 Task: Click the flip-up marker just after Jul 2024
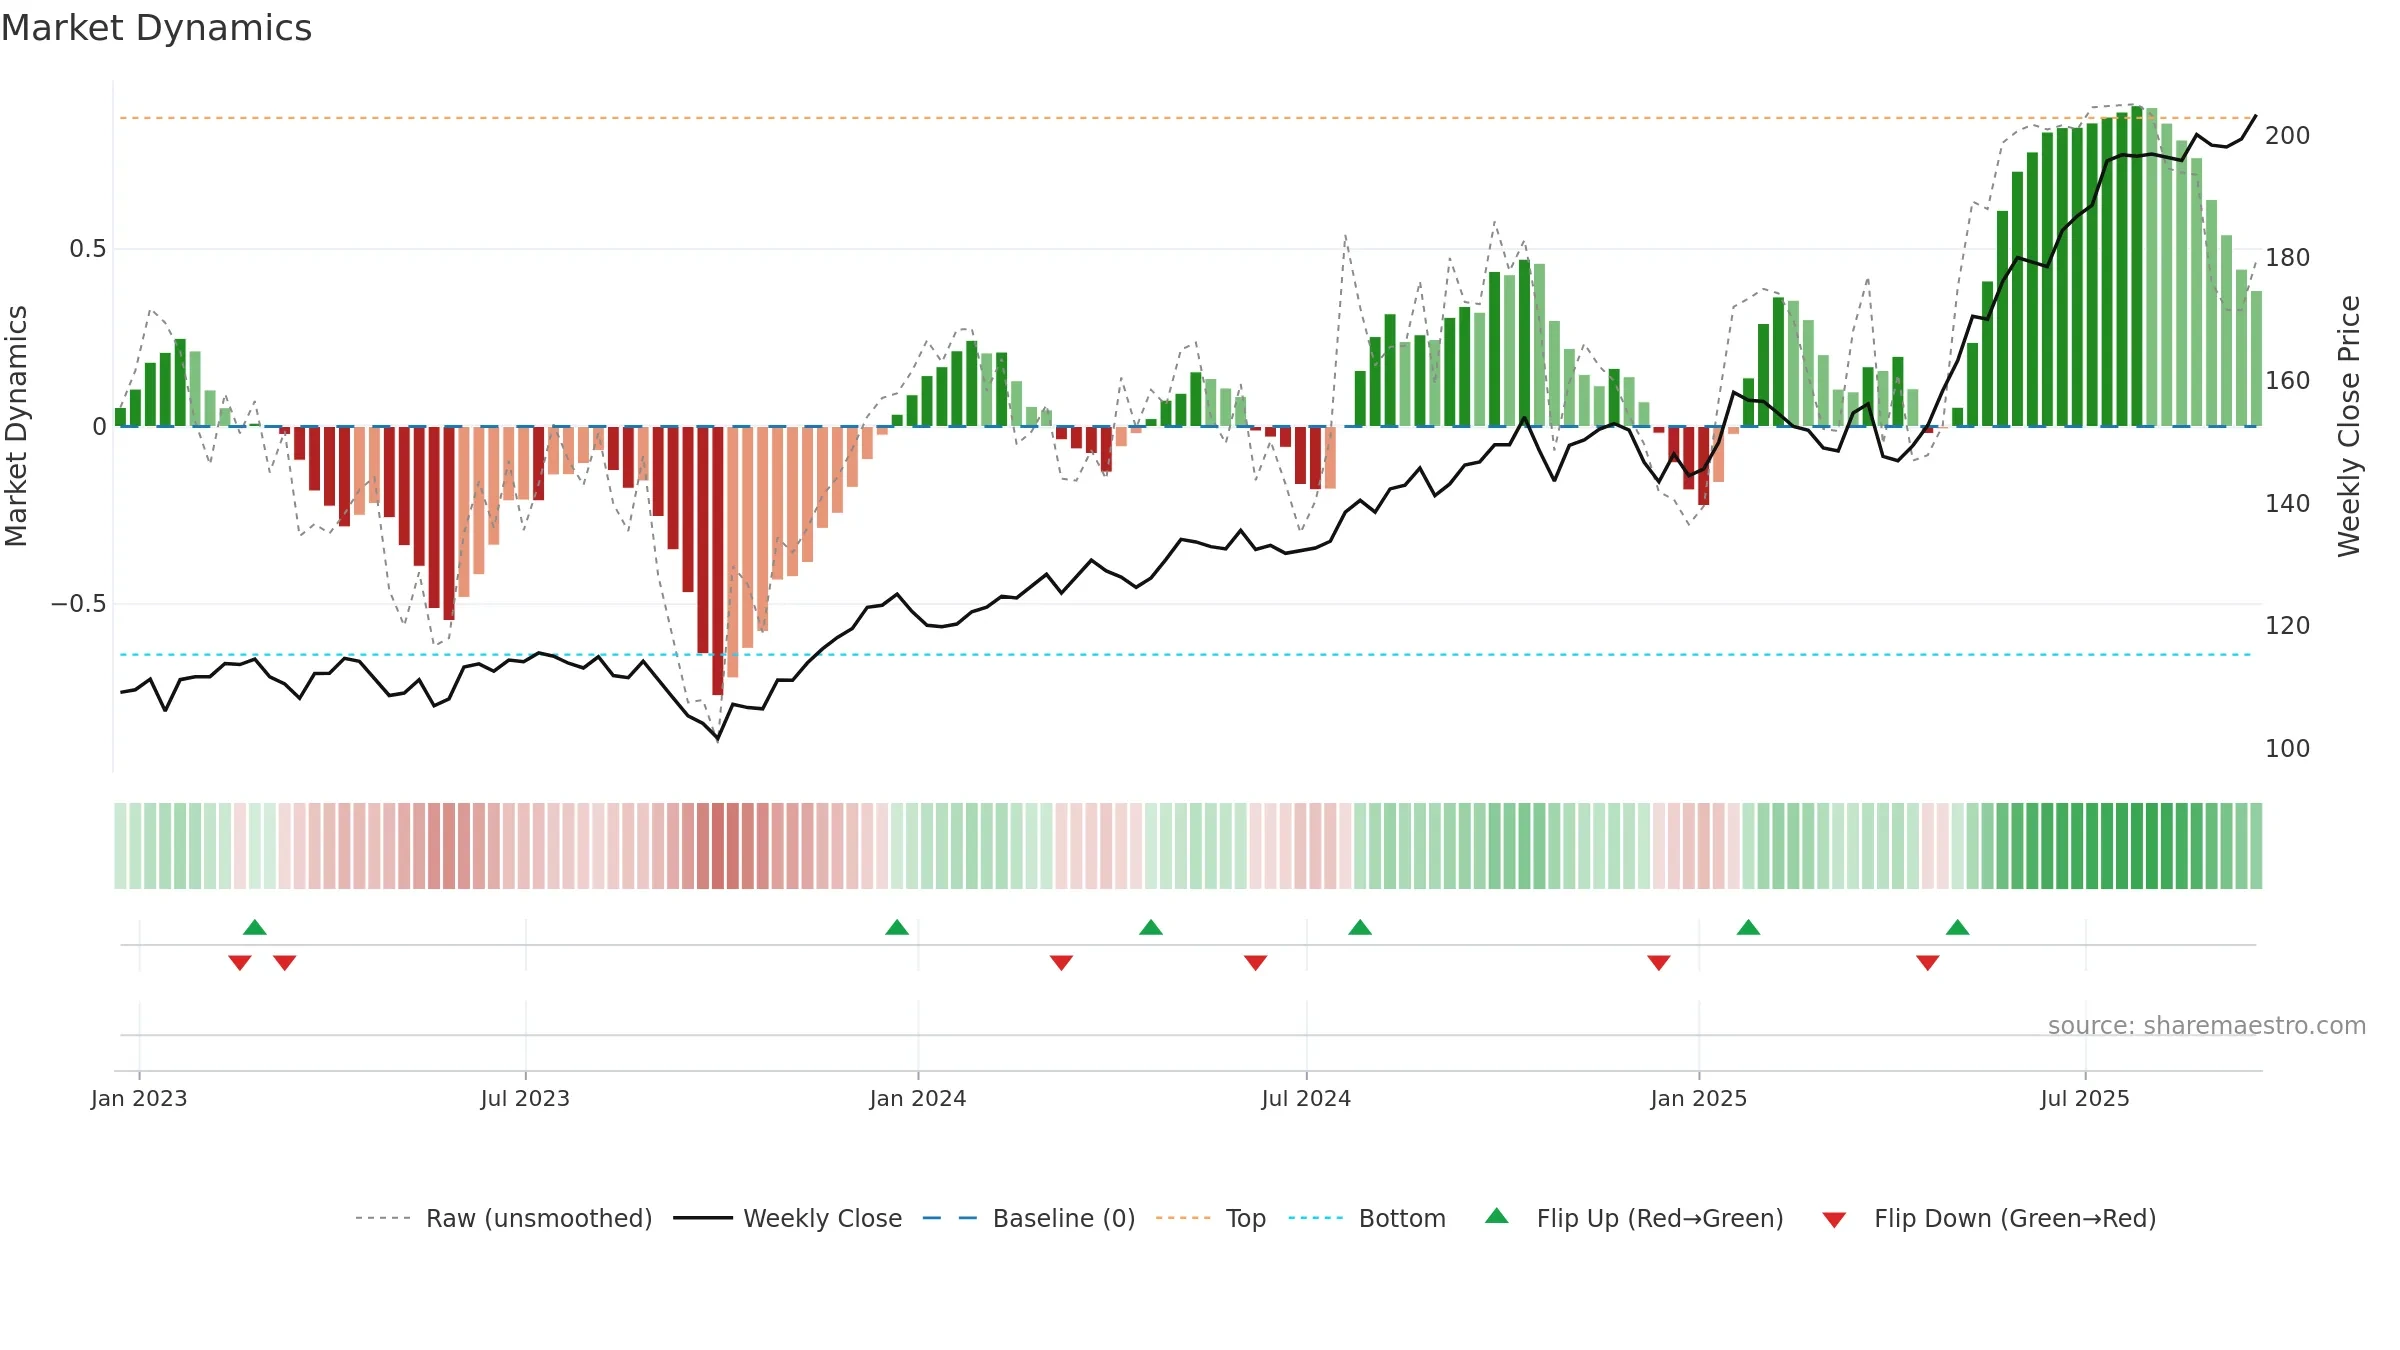pyautogui.click(x=1360, y=927)
